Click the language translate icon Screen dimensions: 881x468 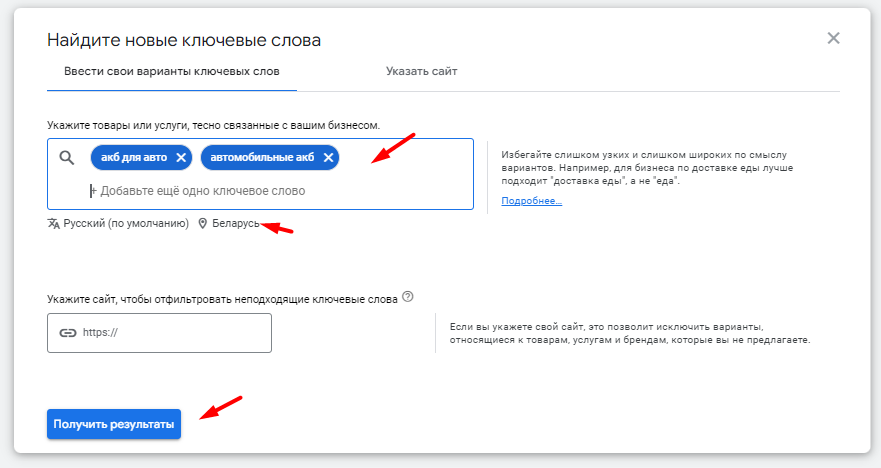53,224
